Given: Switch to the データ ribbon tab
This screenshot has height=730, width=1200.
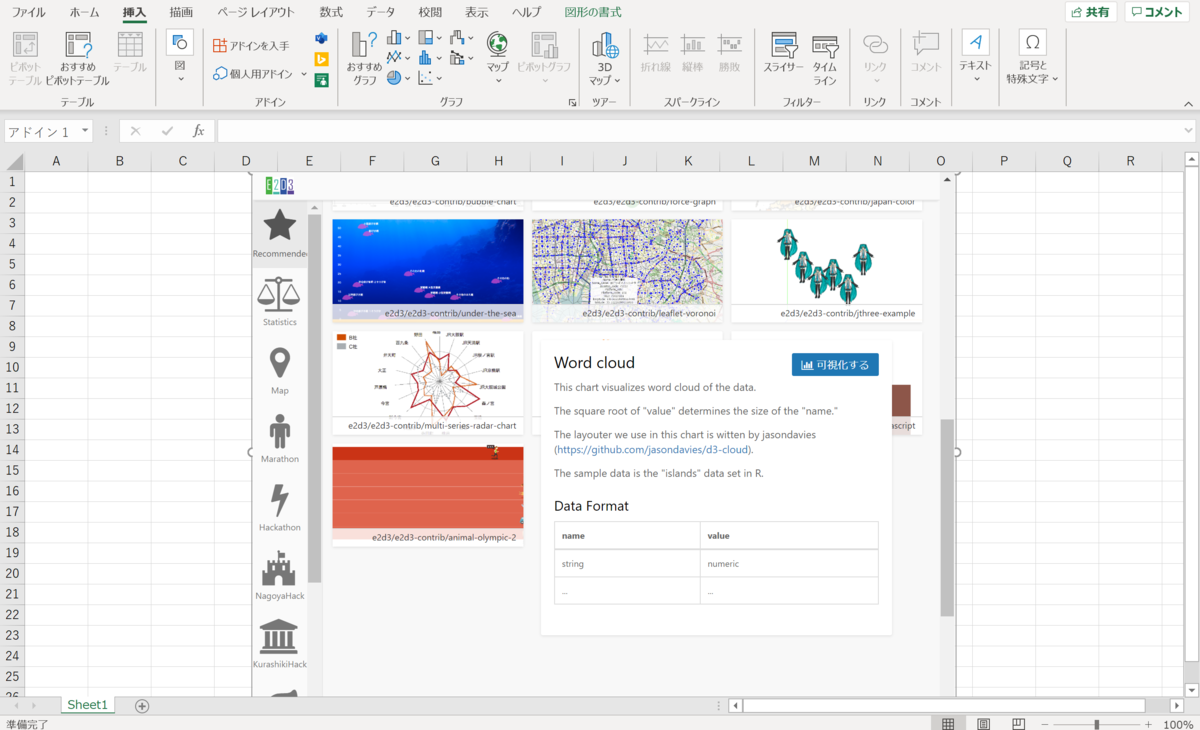Looking at the screenshot, I should pyautogui.click(x=379, y=12).
